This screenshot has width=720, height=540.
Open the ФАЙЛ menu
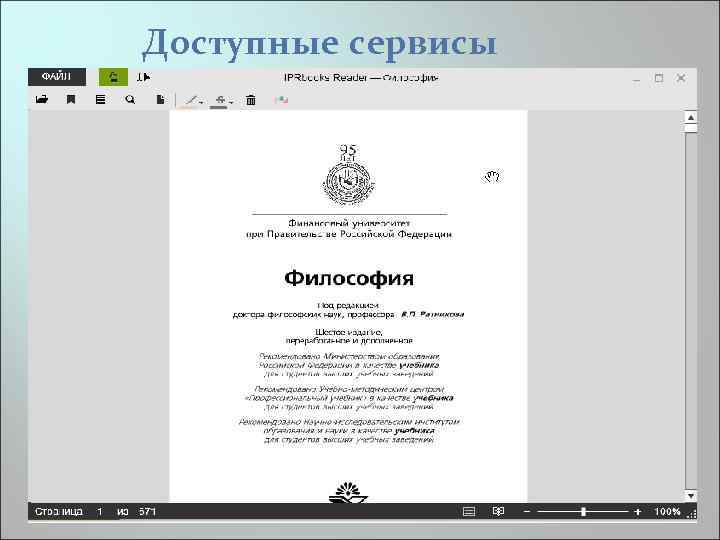56,77
